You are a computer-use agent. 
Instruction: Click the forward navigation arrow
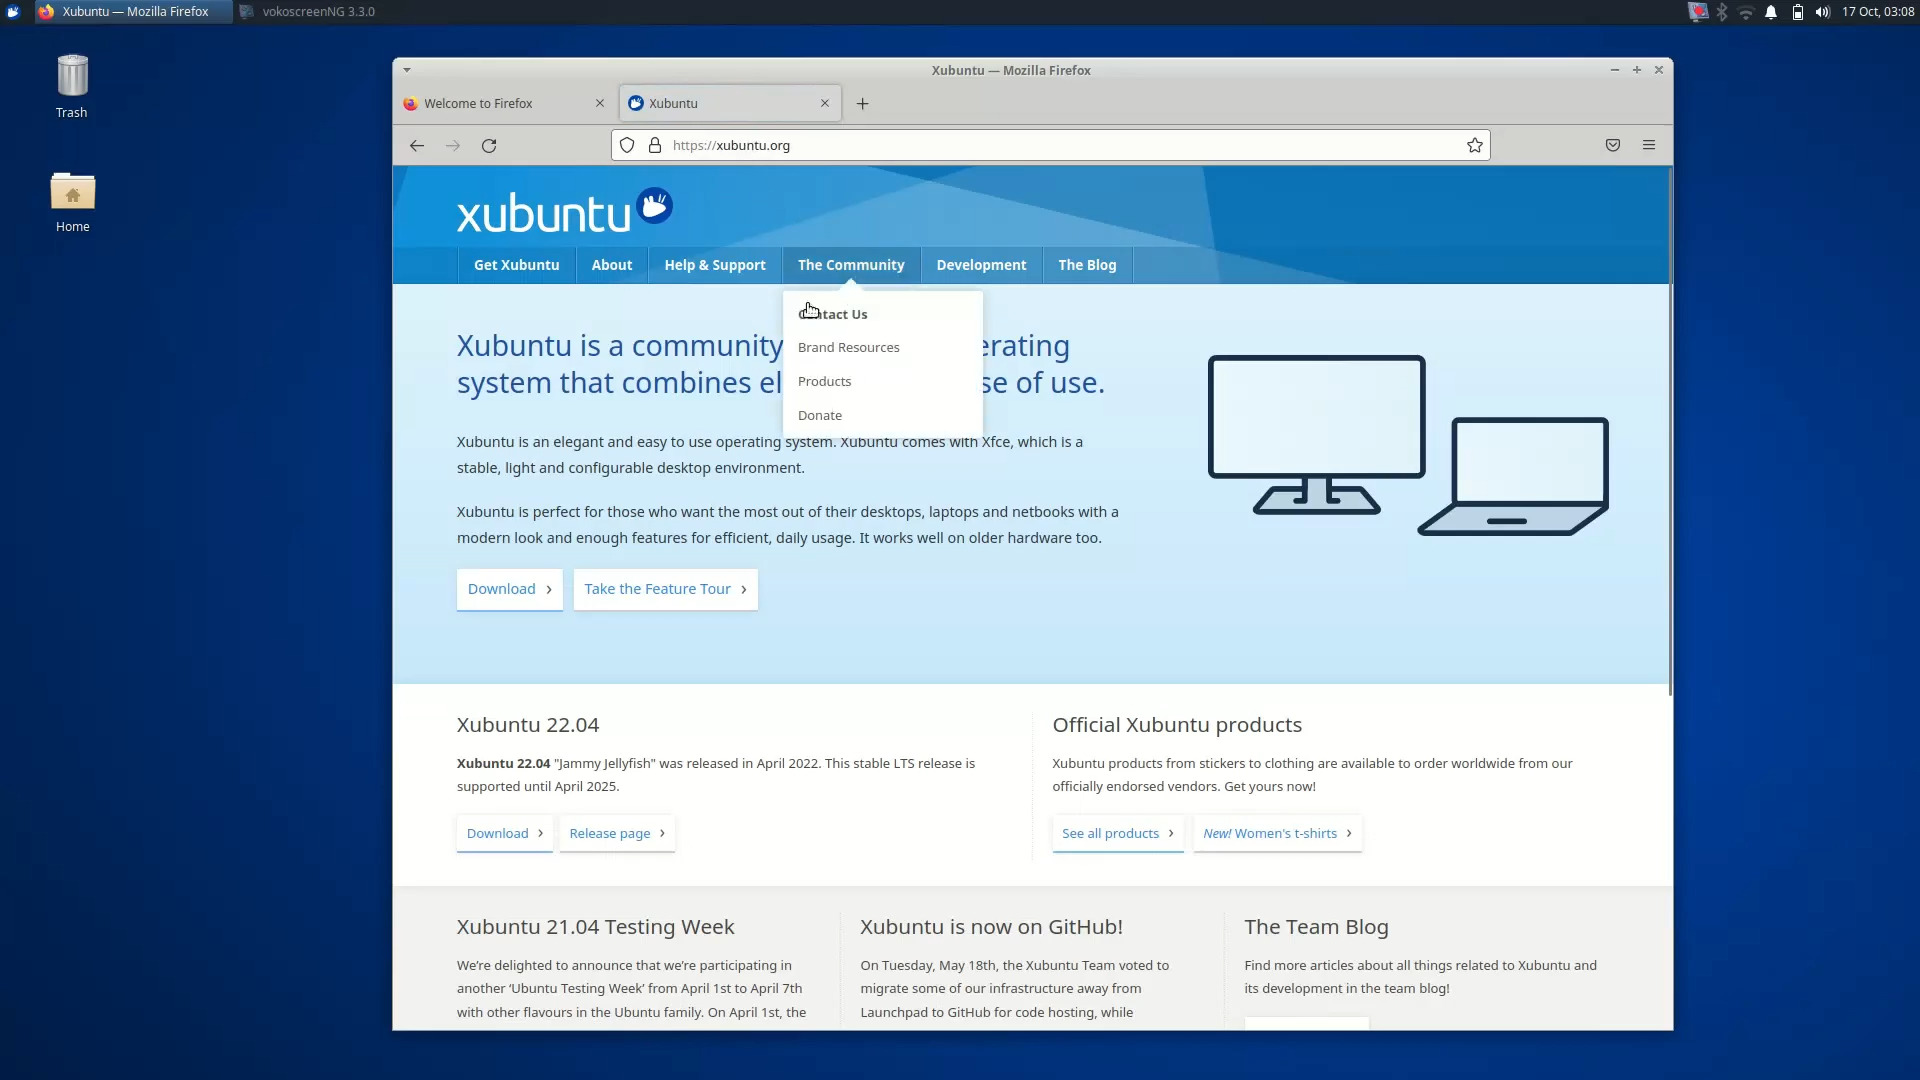coord(452,145)
